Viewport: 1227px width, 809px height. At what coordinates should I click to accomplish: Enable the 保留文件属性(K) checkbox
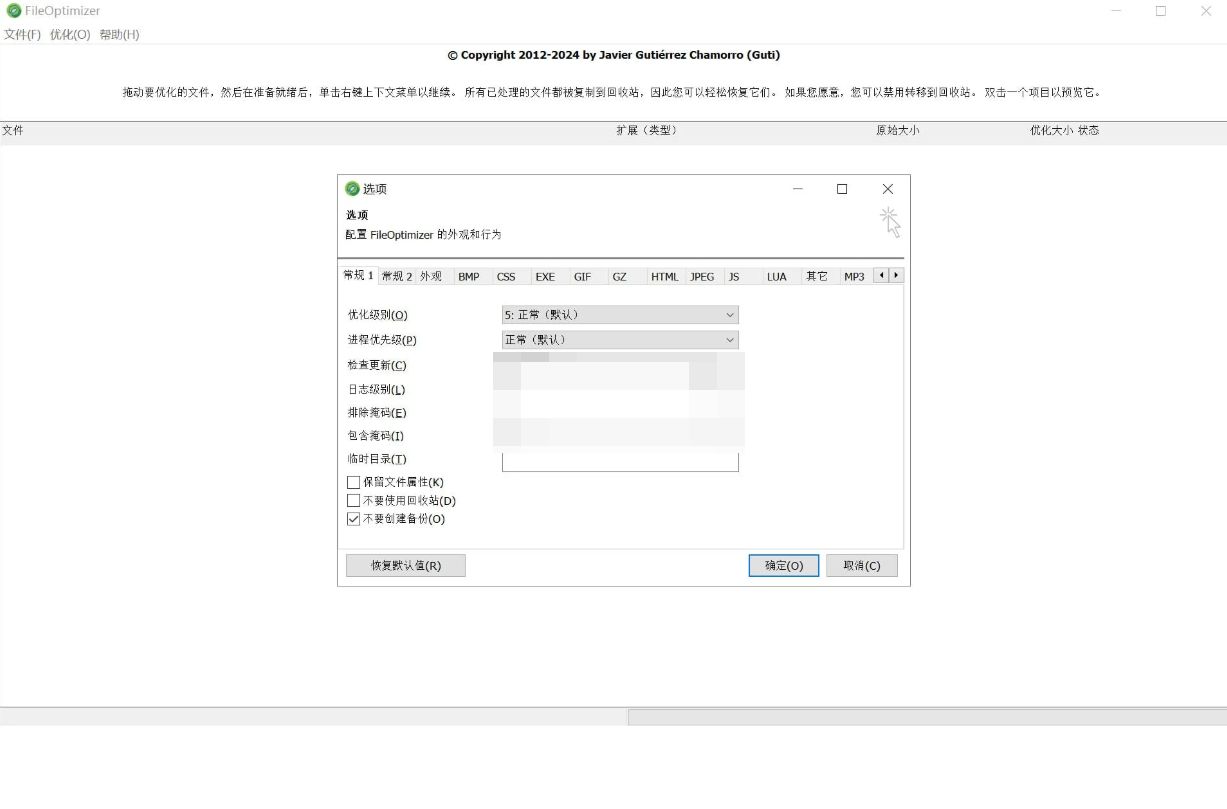pyautogui.click(x=354, y=482)
